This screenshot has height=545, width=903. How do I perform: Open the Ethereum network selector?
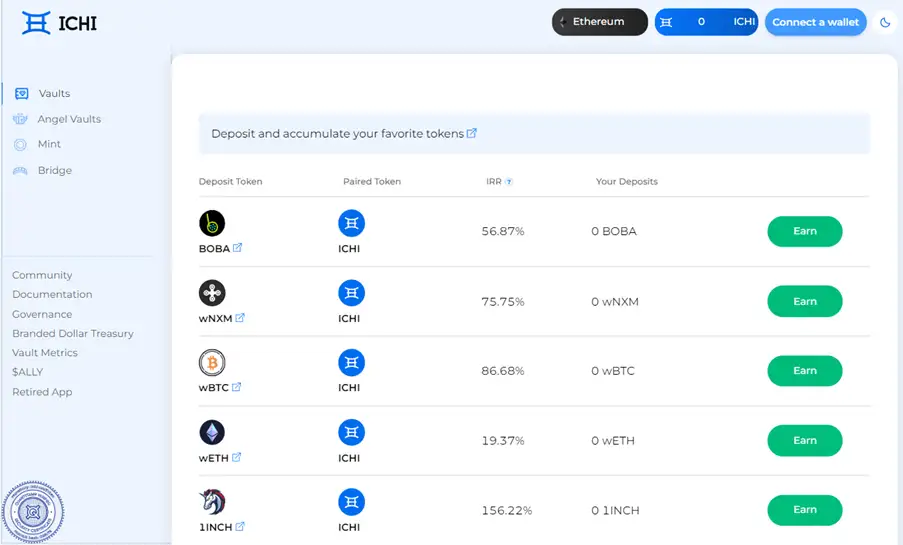point(599,22)
